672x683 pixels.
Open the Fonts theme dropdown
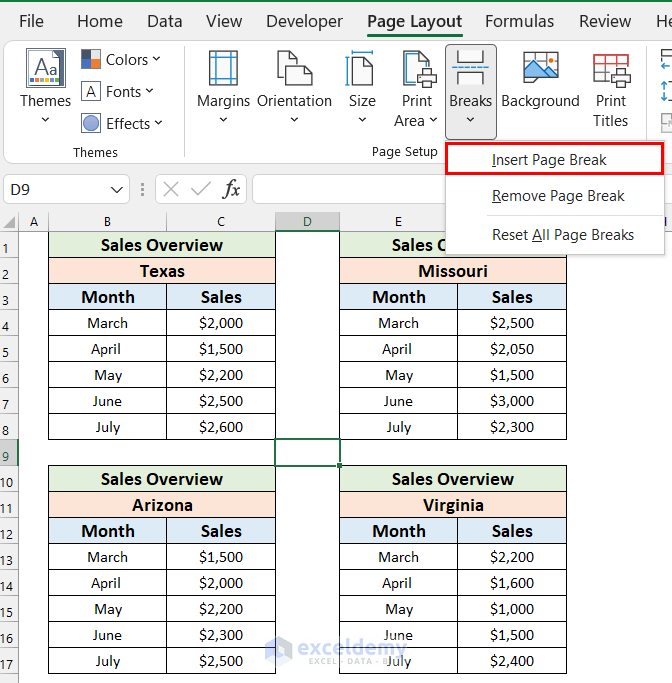(x=118, y=91)
